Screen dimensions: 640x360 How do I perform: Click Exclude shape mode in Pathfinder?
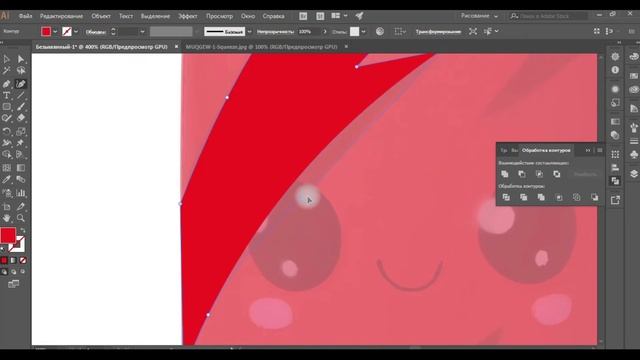pos(557,174)
